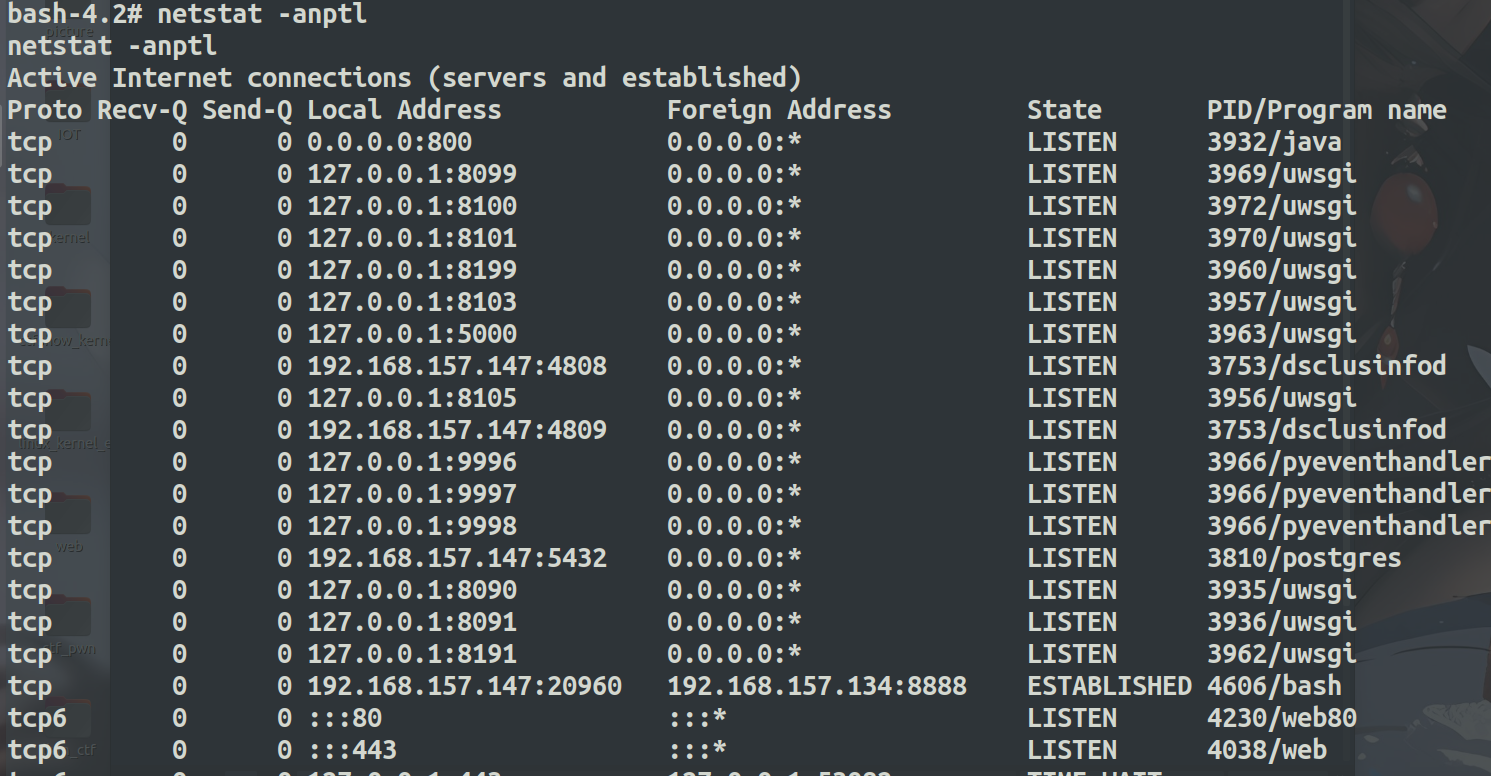Select the kernel folder icon
This screenshot has height=776, width=1491.
click(x=69, y=205)
